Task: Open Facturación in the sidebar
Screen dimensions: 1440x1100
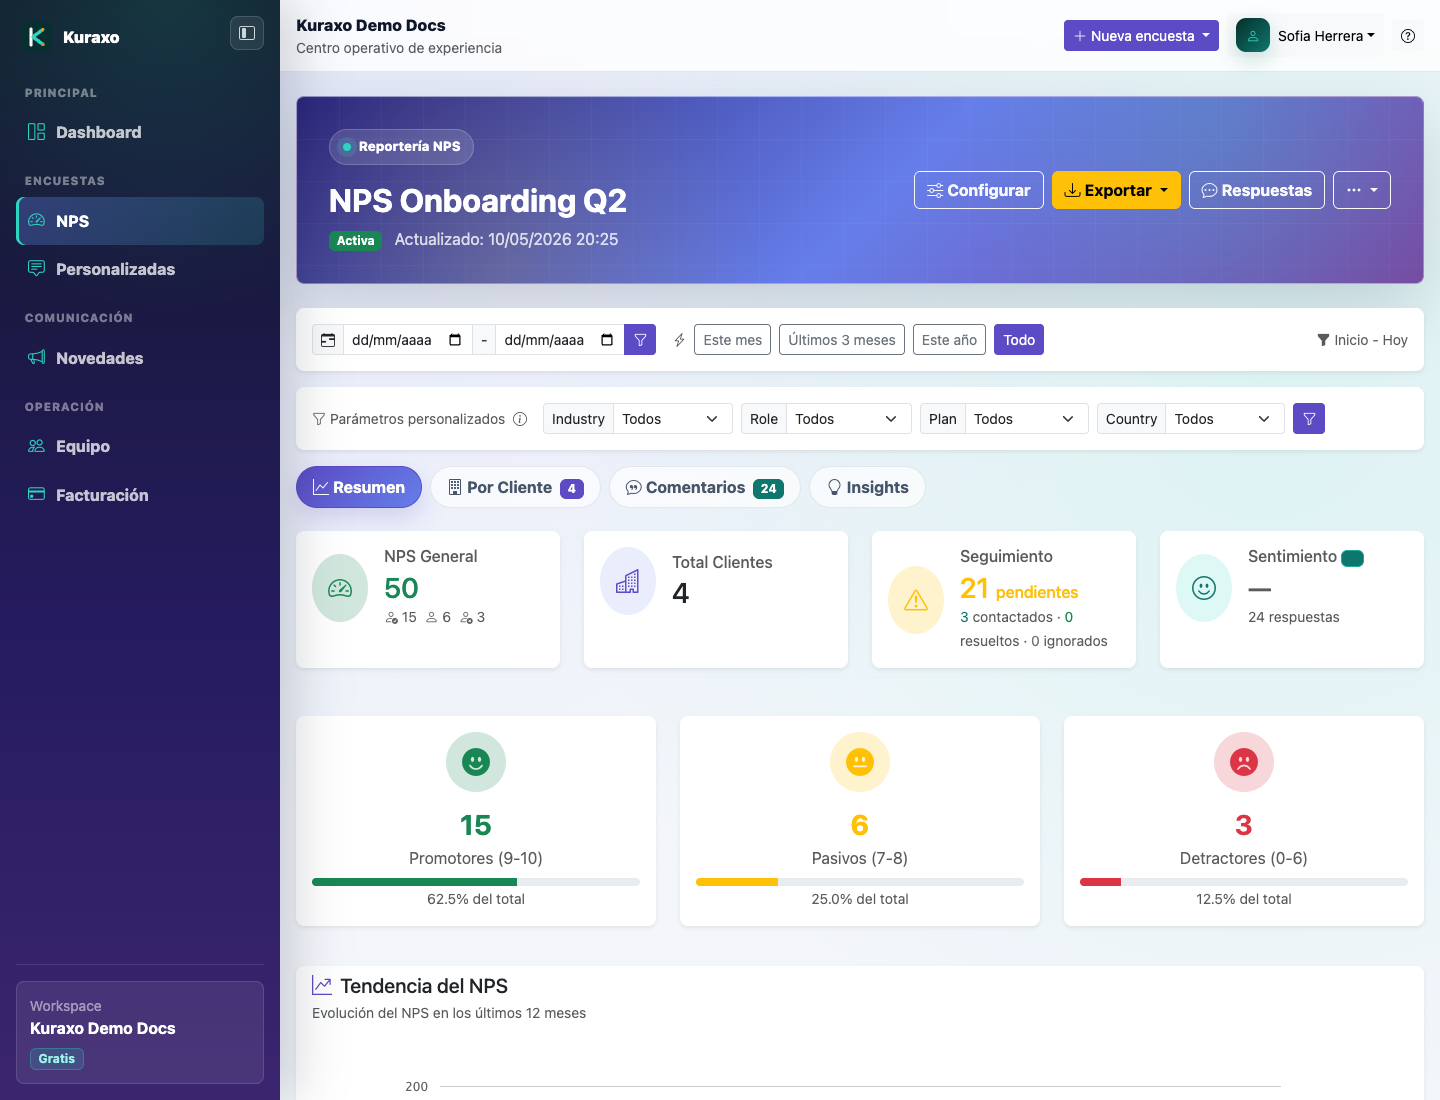Action: tap(140, 495)
